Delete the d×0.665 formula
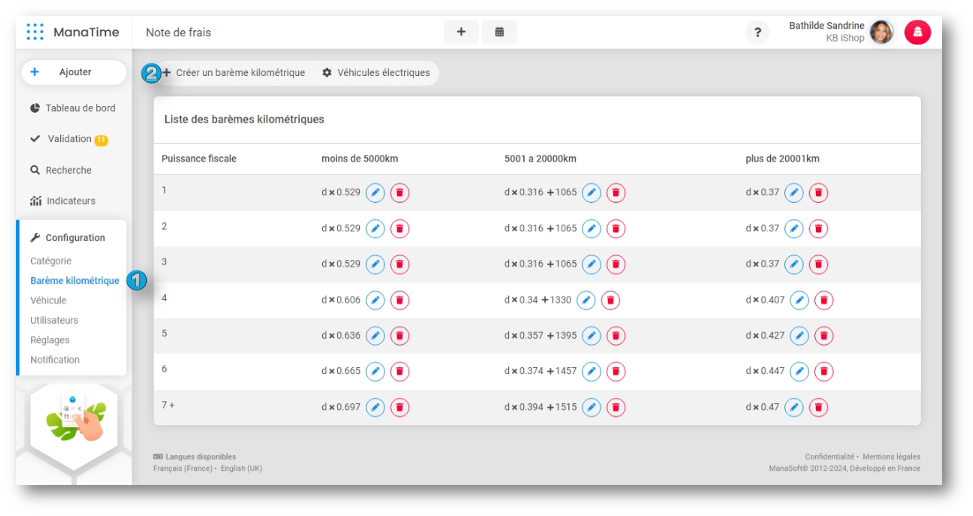 [400, 371]
